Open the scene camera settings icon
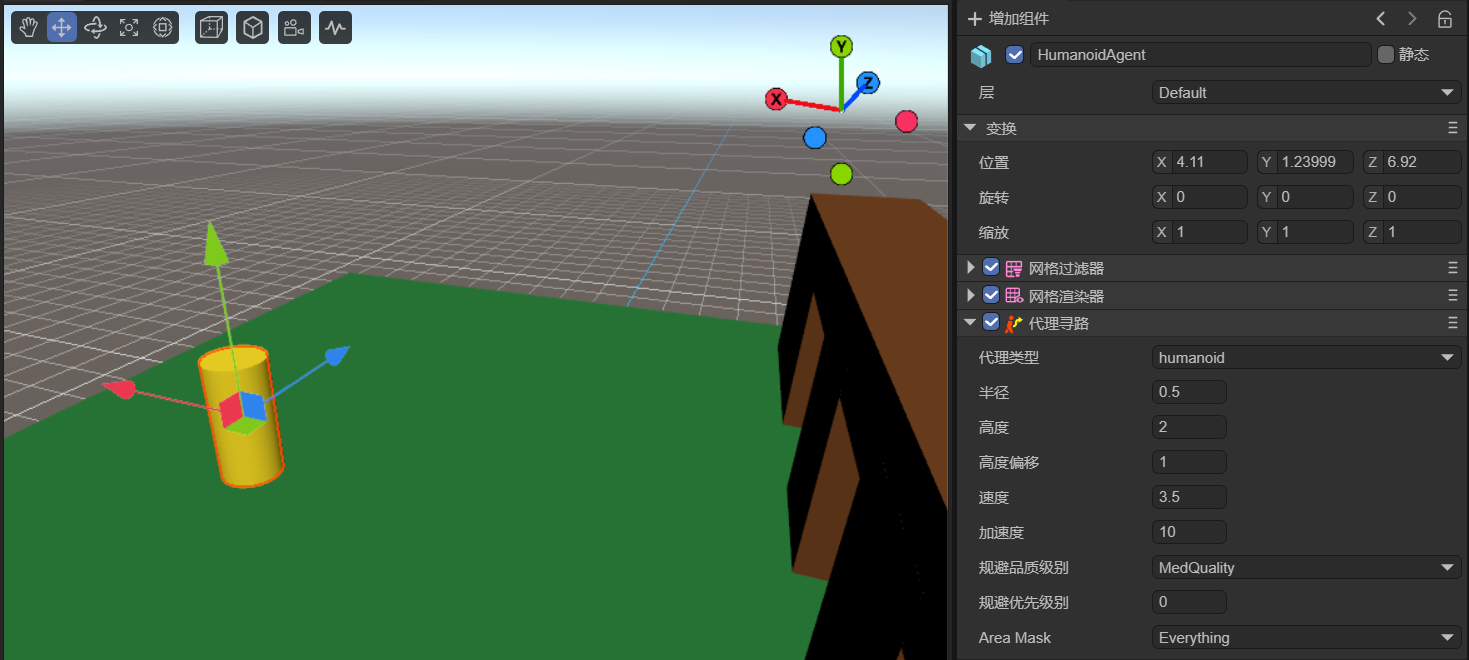 coord(293,28)
